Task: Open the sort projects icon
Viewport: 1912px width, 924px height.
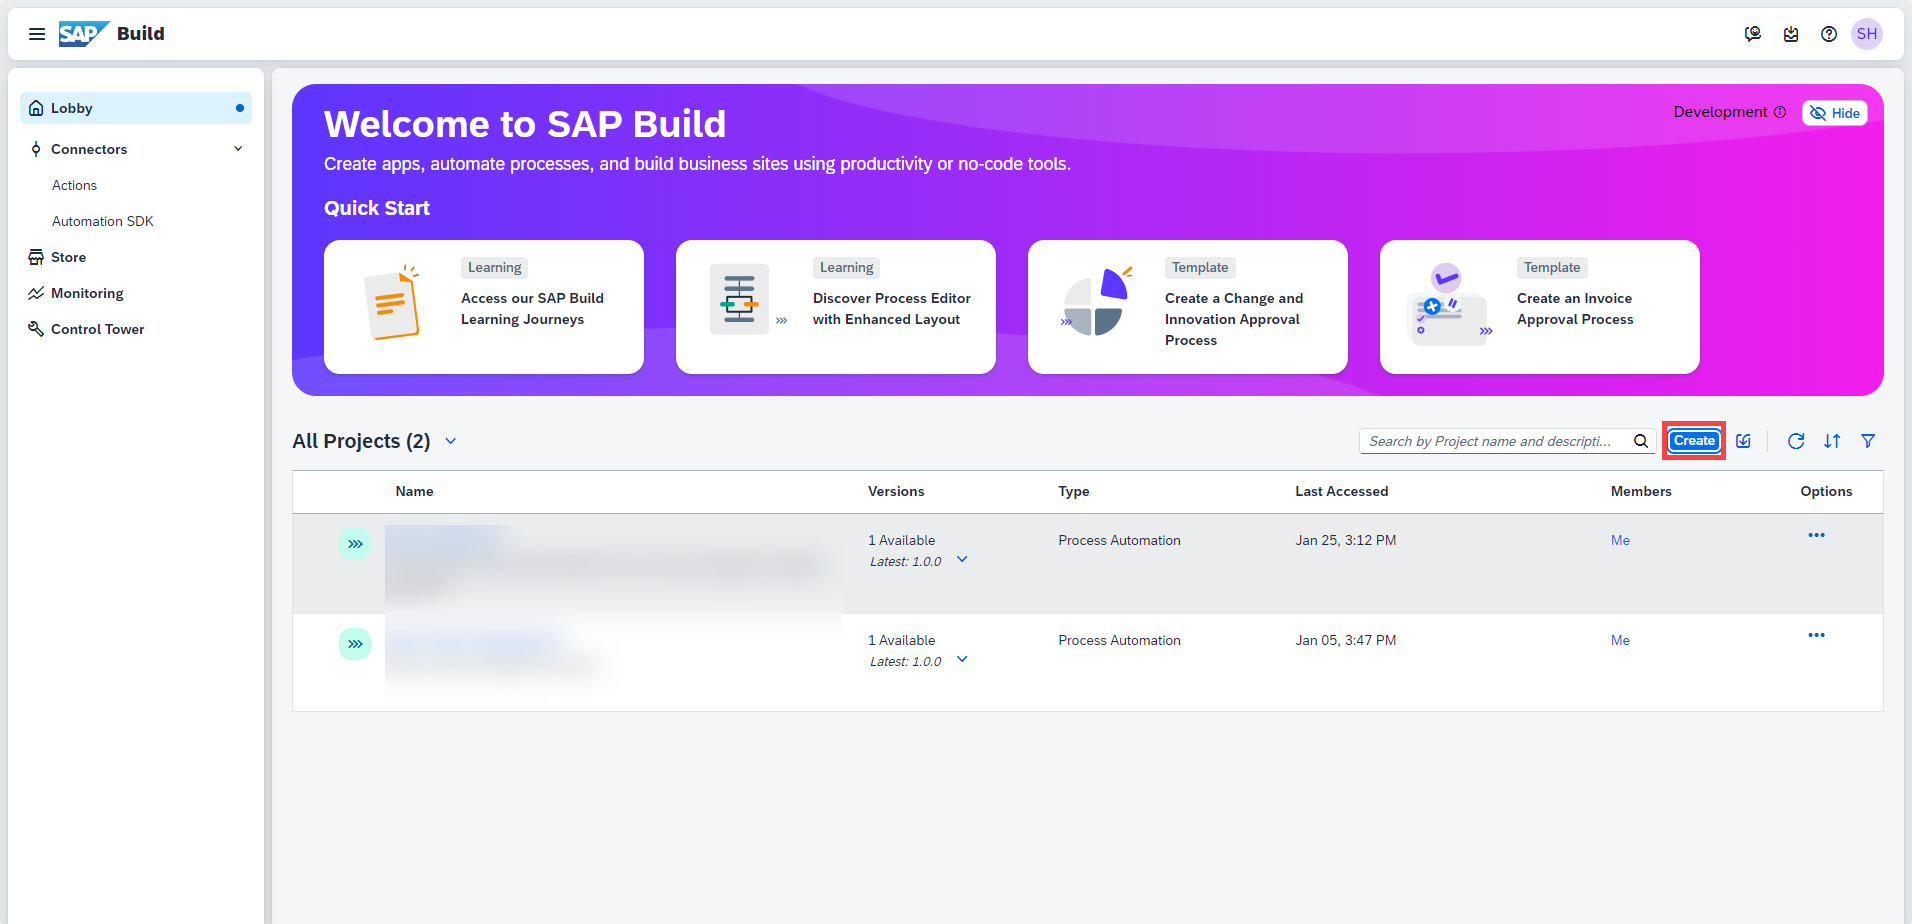Action: [1832, 441]
